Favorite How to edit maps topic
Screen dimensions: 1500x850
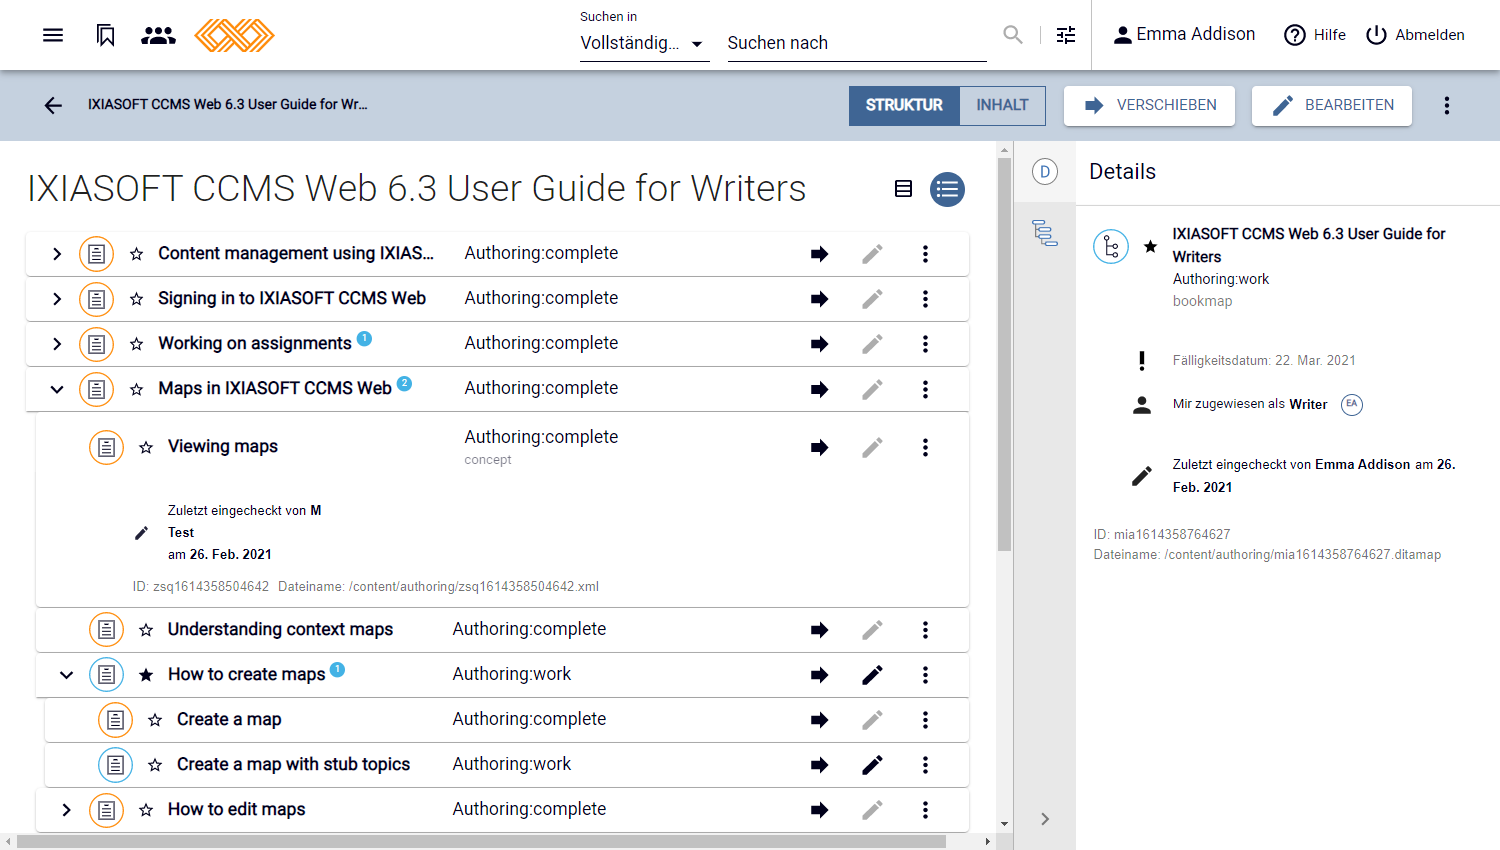pos(146,810)
